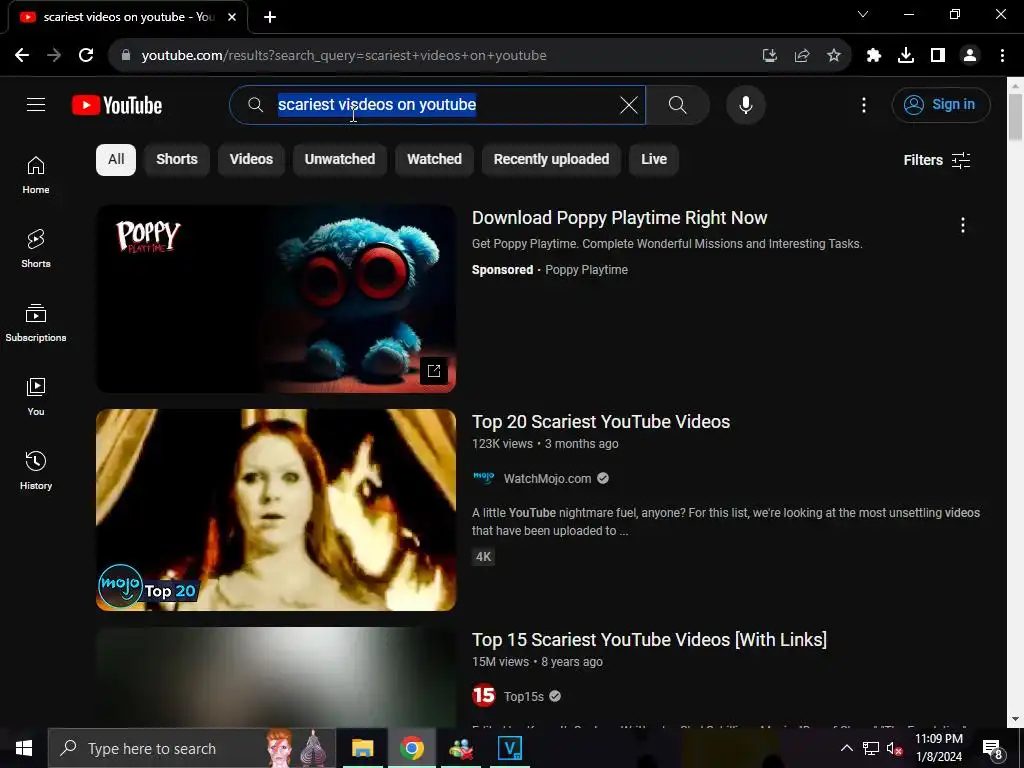Toggle Chrome side panel
Viewport: 1024px width, 768px height.
[x=938, y=56]
